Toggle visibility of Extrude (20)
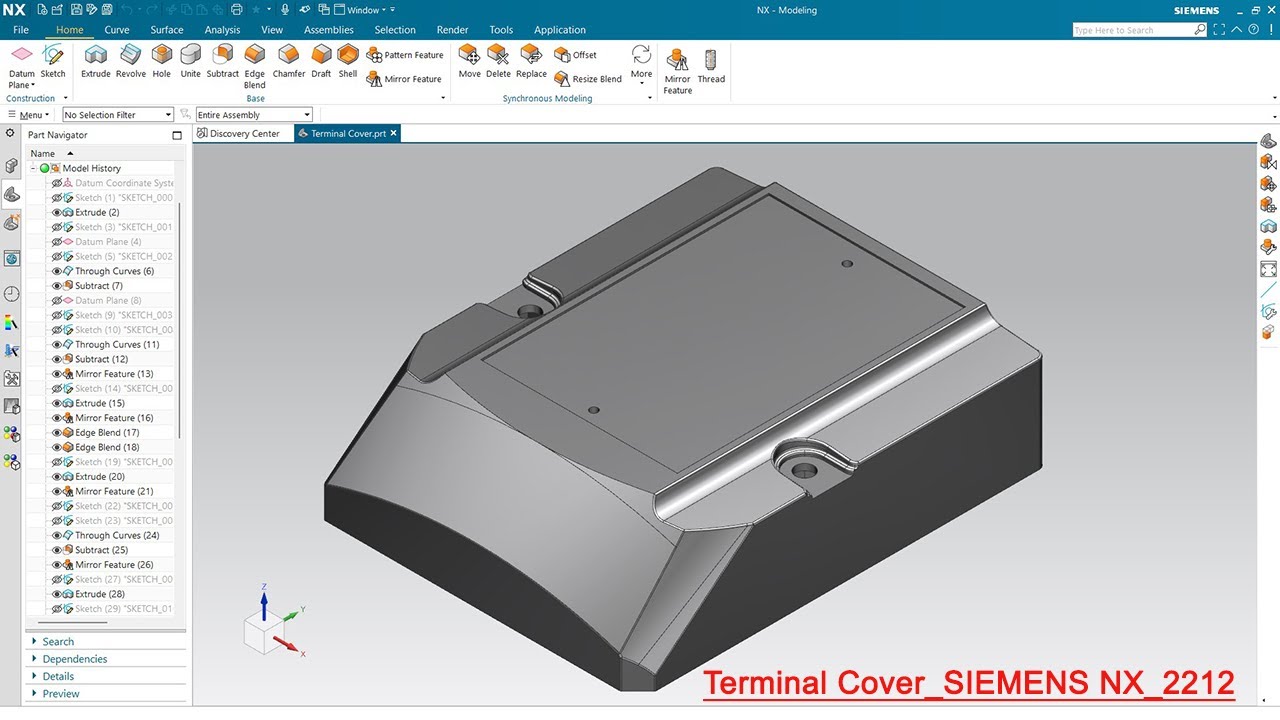Screen dimensions: 1280x720 pyautogui.click(x=57, y=477)
